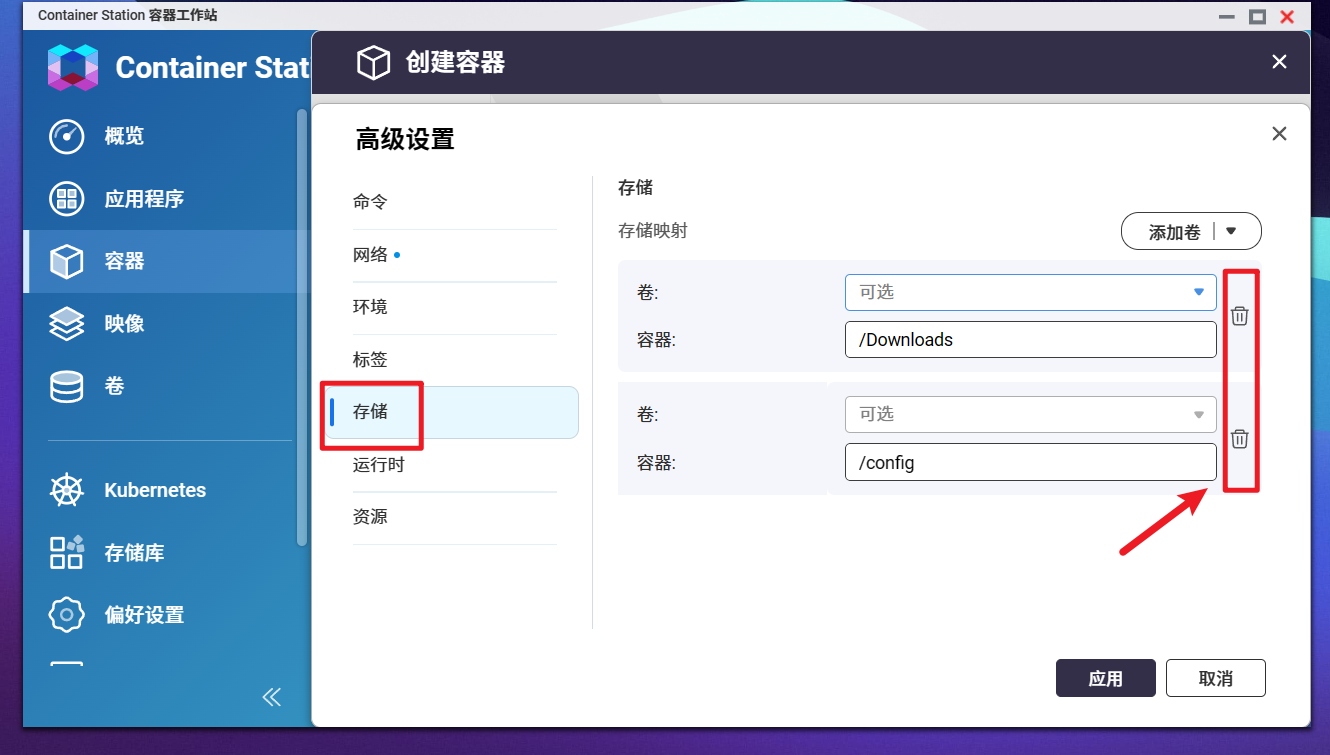Expand the 添加卷 dropdown arrow
Image resolution: width=1330 pixels, height=755 pixels.
click(1231, 231)
